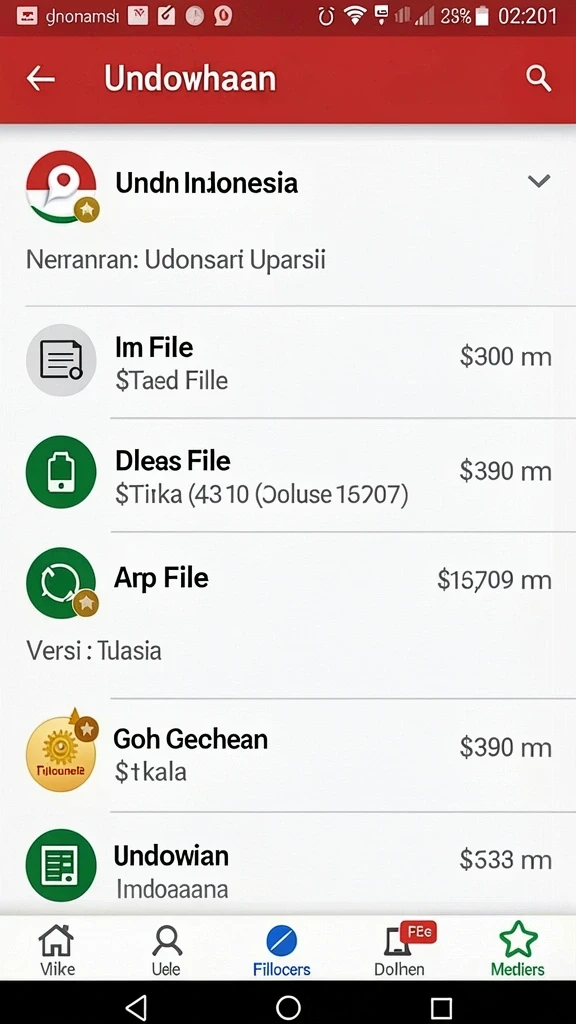Open the Uele profile tab
The image size is (576, 1024).
click(167, 950)
